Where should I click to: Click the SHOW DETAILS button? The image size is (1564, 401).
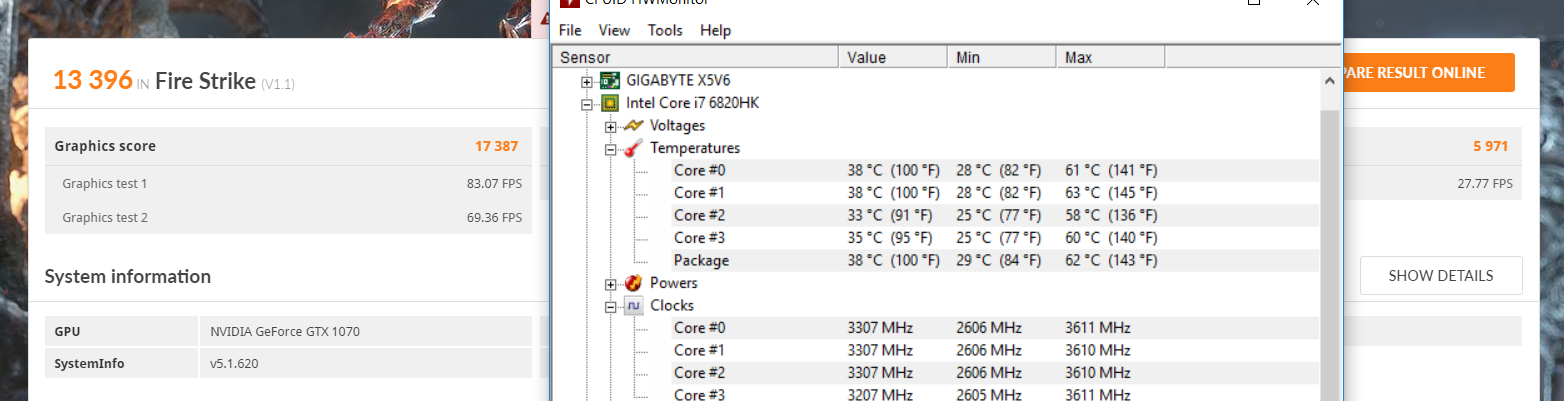coord(1441,276)
